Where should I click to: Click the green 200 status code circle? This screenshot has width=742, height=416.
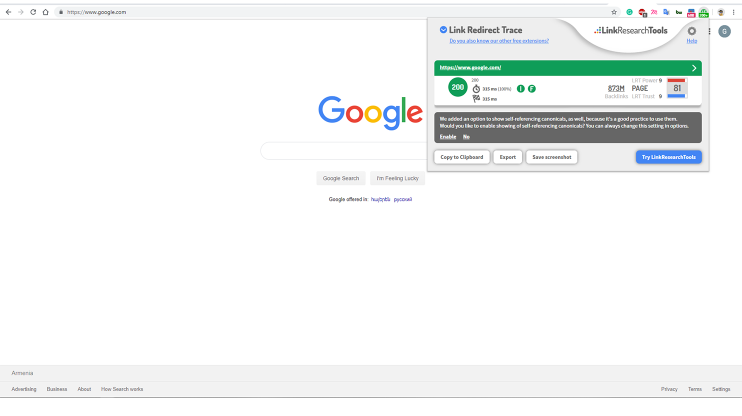[x=458, y=87]
